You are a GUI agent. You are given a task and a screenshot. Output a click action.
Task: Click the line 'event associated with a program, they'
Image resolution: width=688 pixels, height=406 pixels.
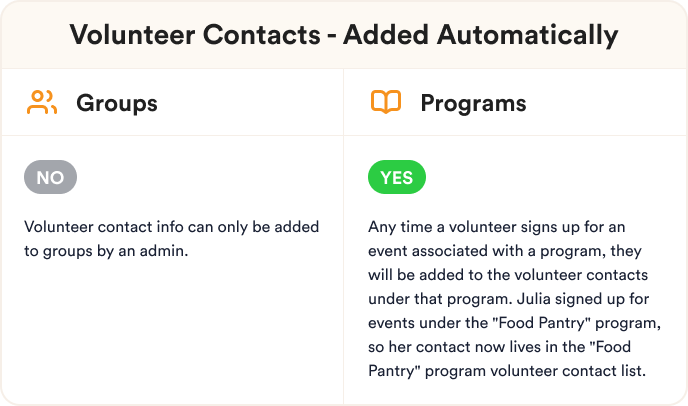[x=505, y=251]
